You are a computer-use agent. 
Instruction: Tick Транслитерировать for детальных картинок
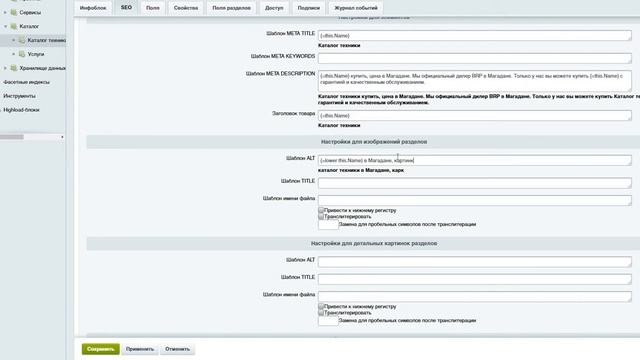click(321, 313)
